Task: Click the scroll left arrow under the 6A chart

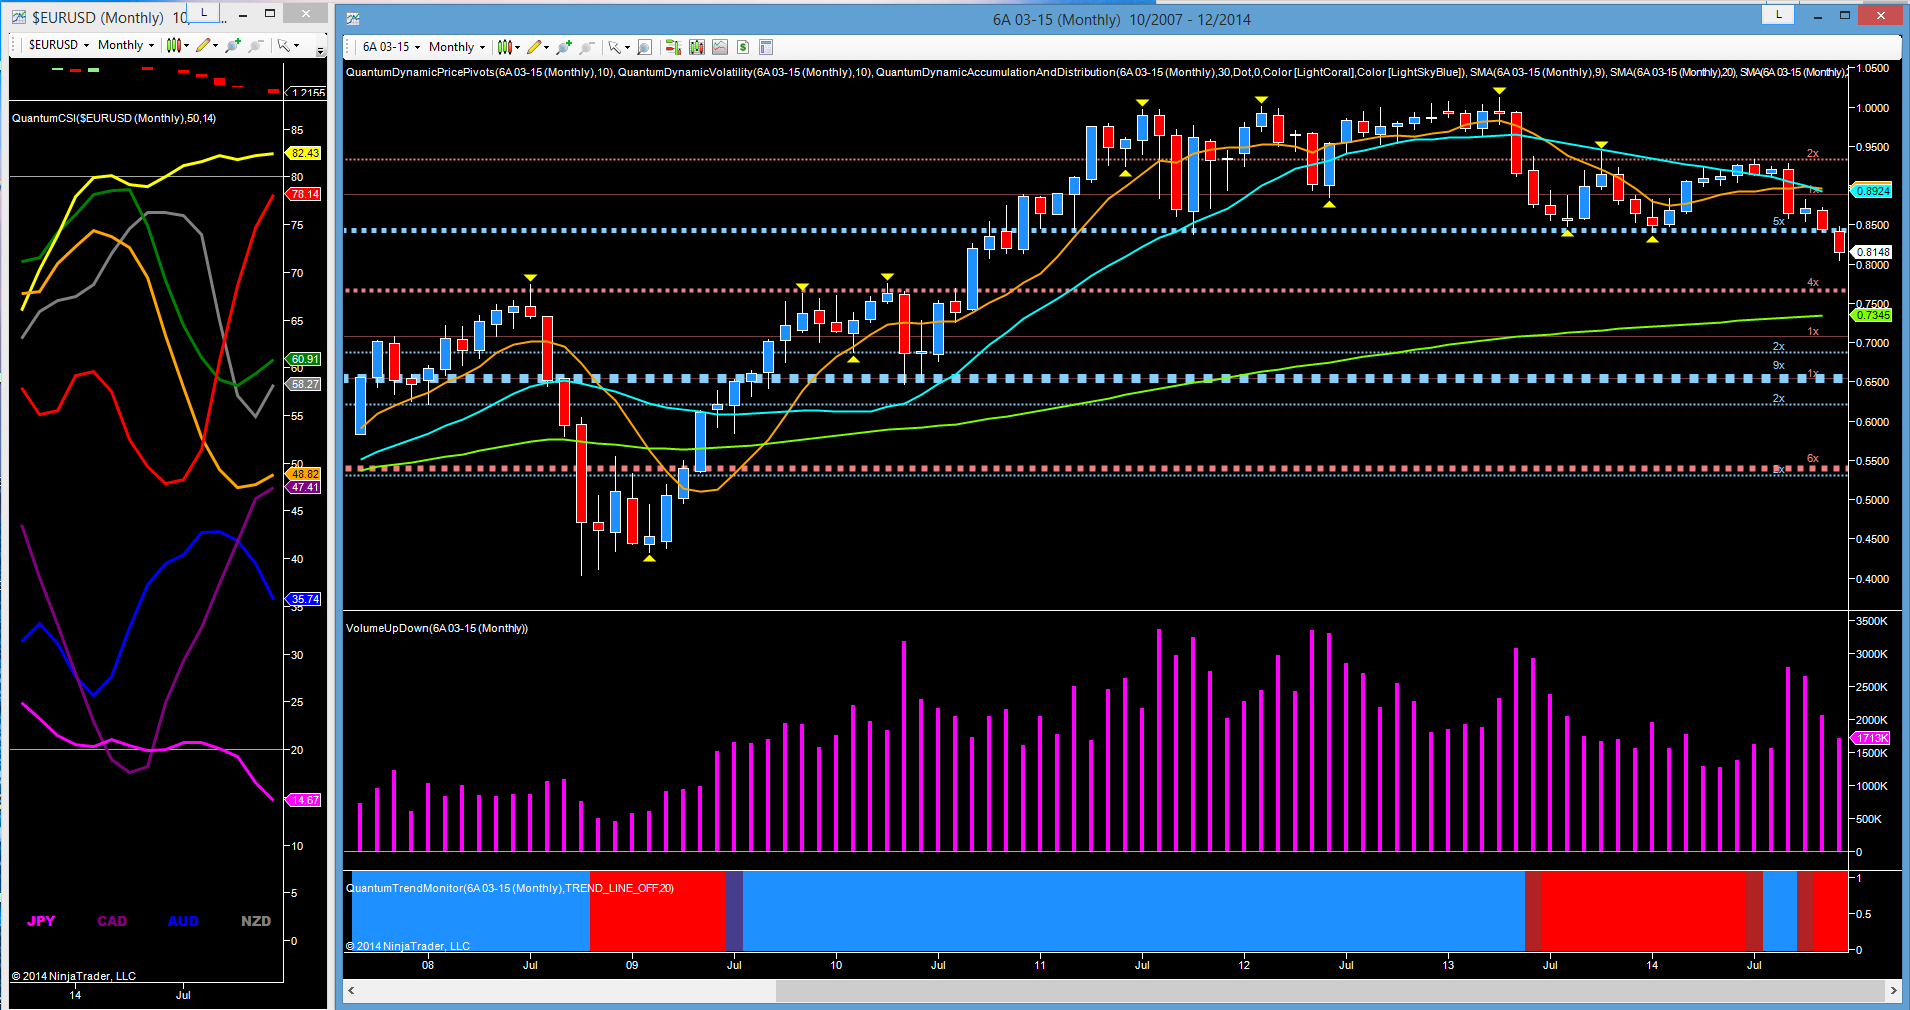Action: click(x=351, y=990)
